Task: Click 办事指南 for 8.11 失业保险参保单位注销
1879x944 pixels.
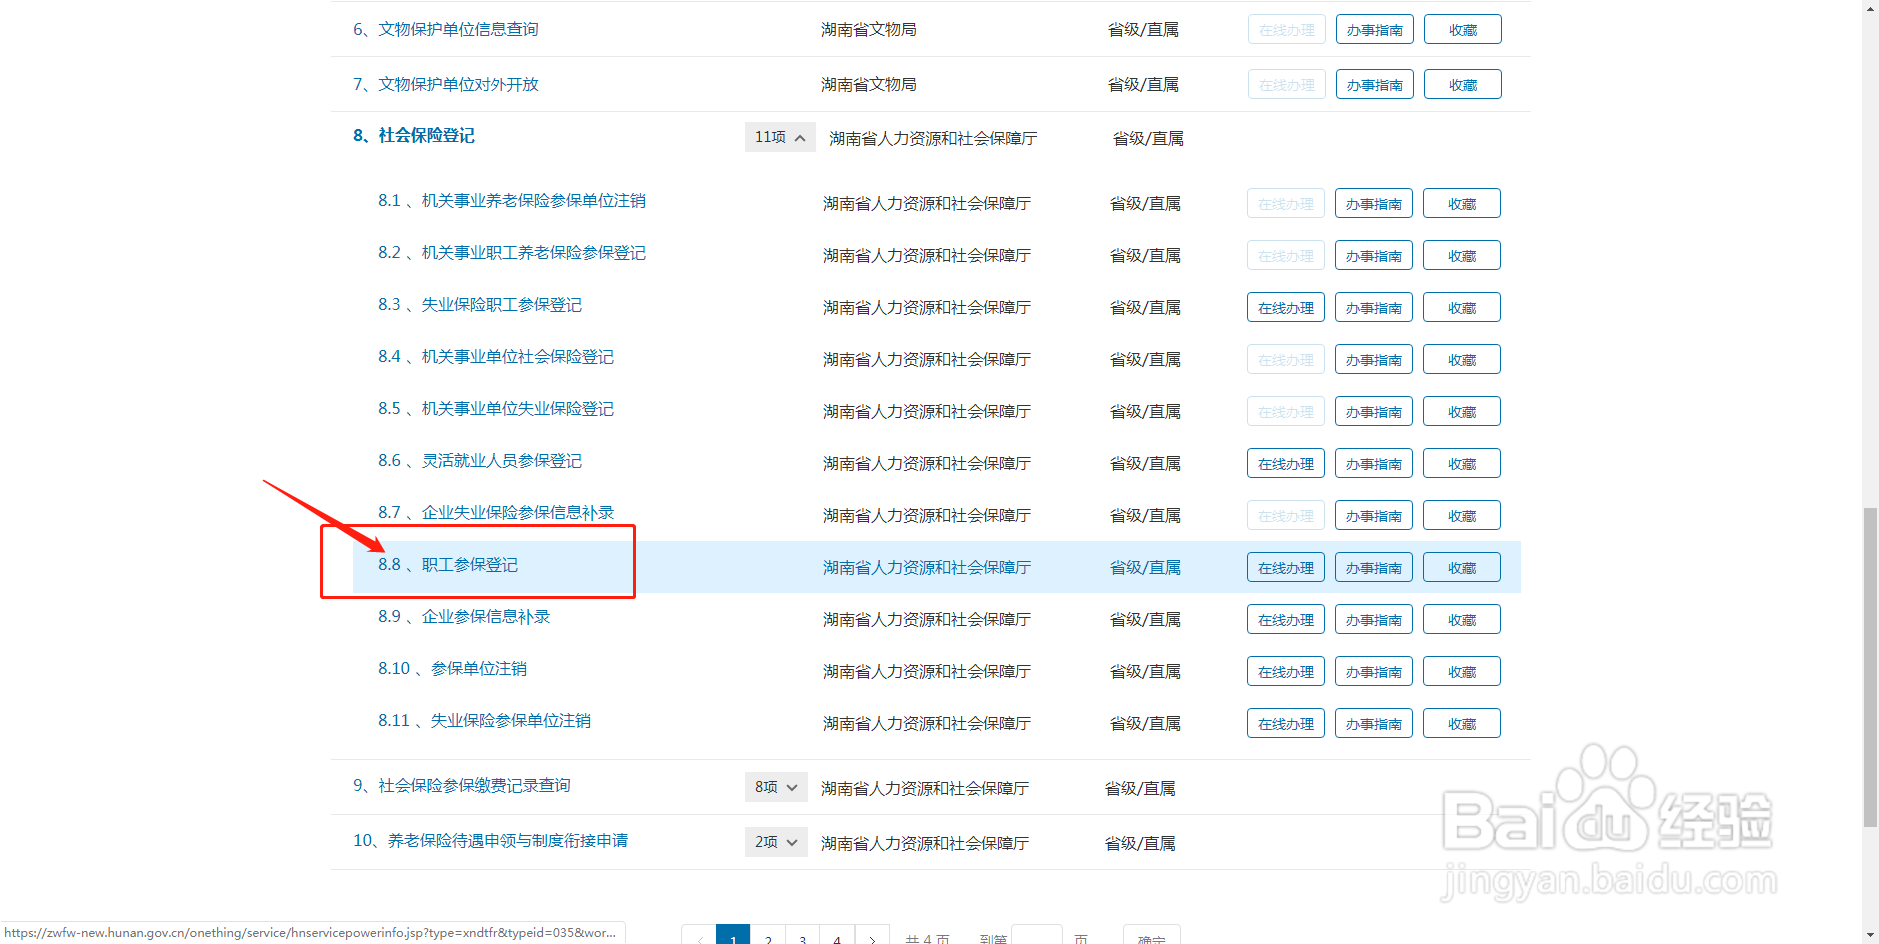Action: click(x=1374, y=723)
